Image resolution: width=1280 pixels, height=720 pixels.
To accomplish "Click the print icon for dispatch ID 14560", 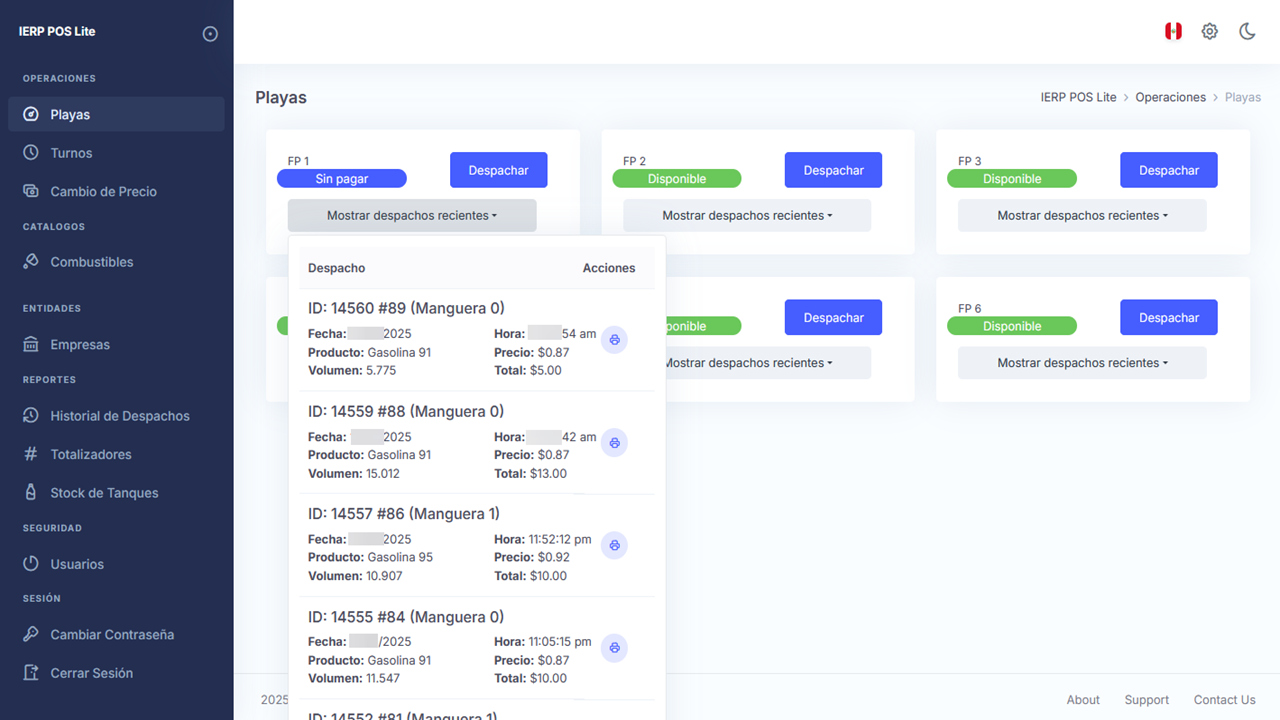I will [614, 340].
